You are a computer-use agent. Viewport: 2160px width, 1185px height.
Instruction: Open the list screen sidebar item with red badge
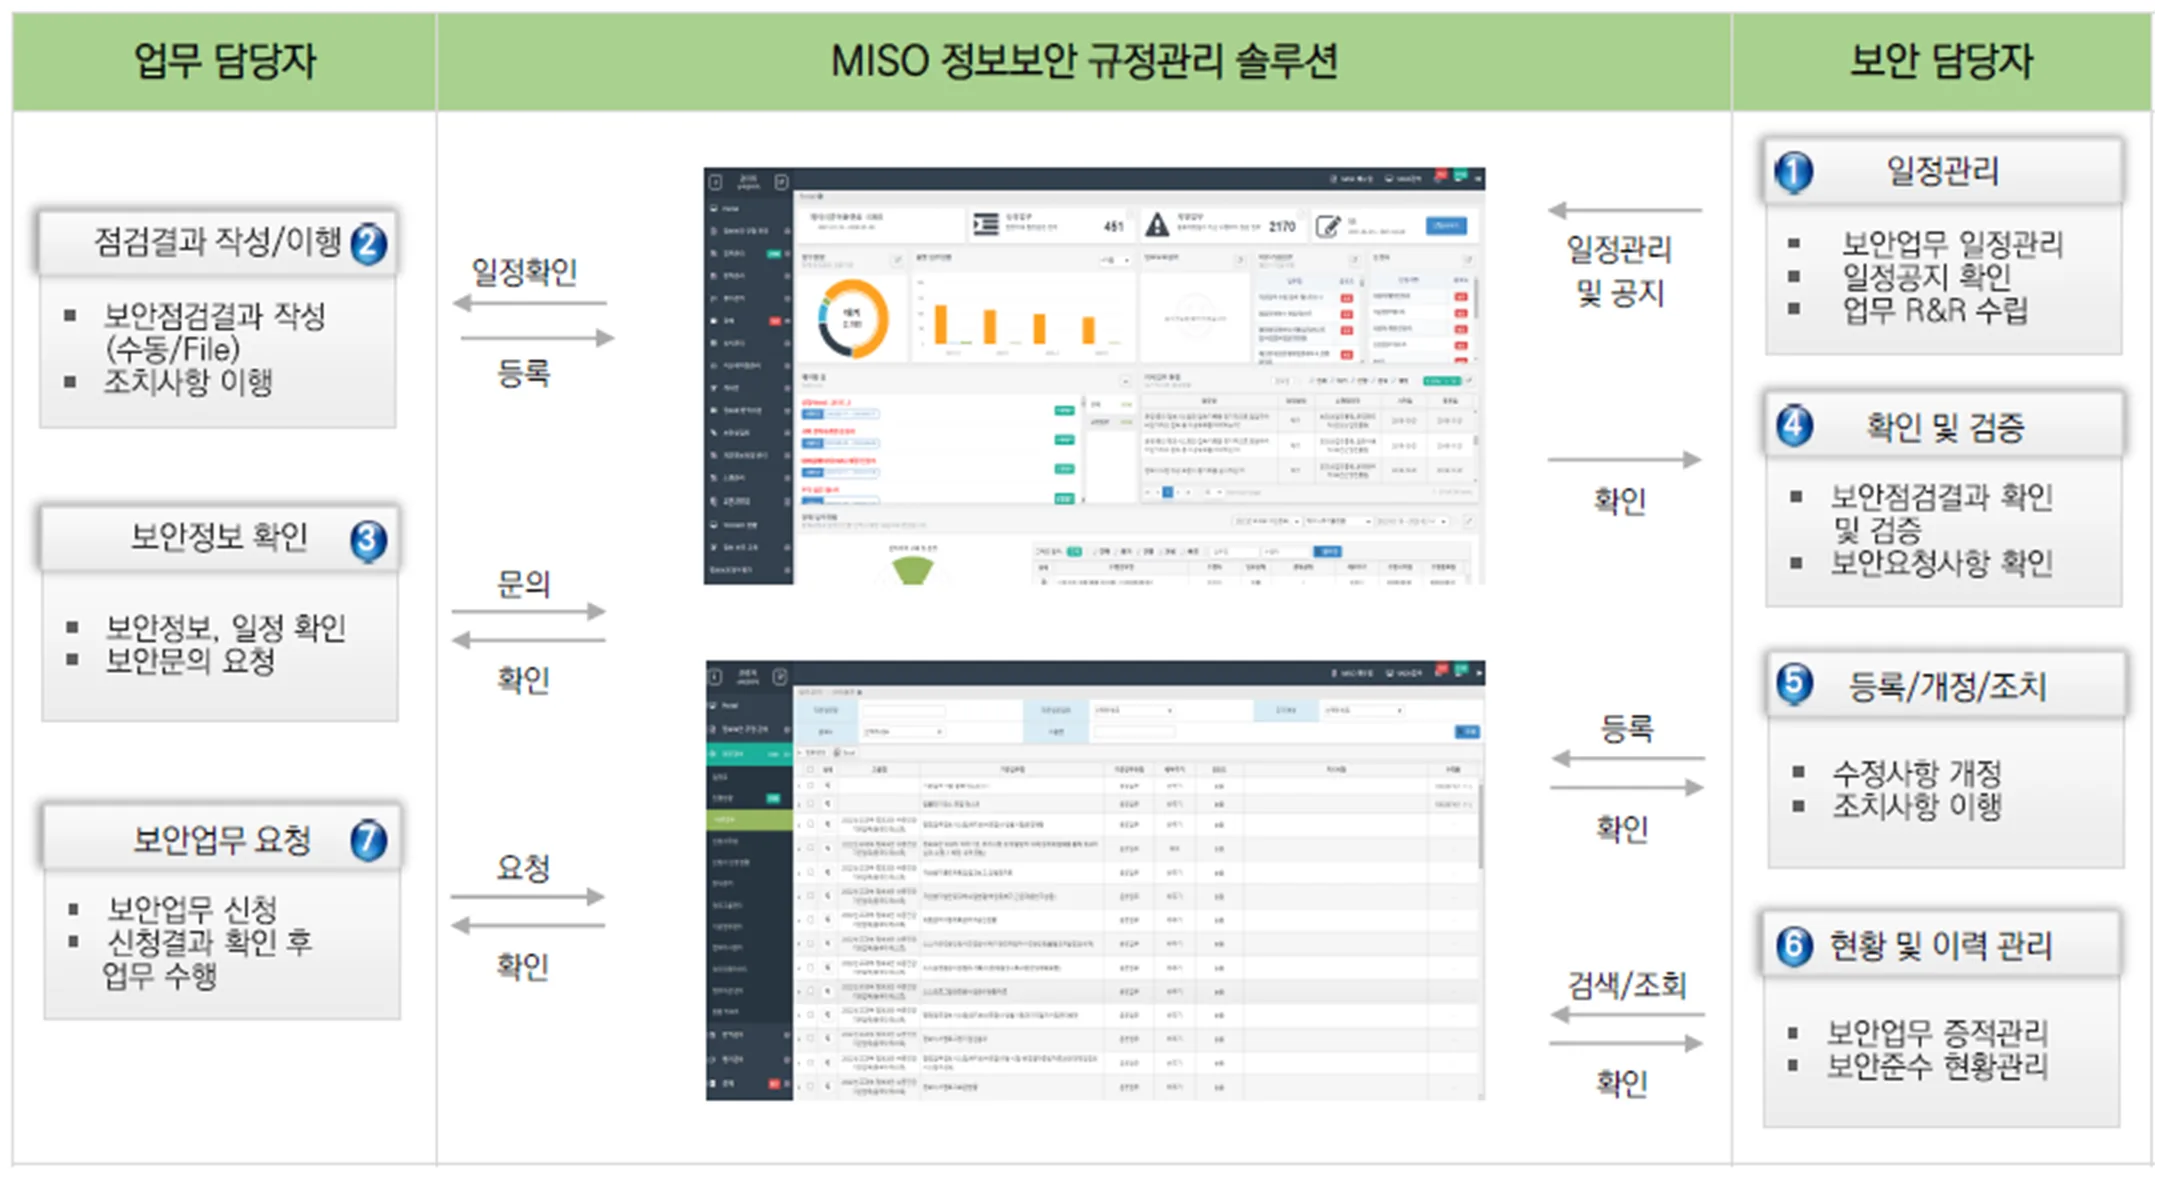[x=749, y=1083]
